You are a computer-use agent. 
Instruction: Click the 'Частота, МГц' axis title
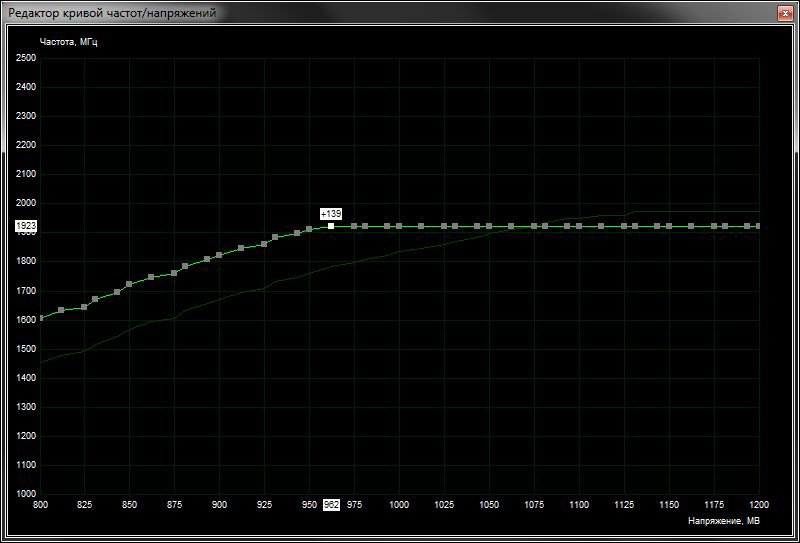coord(69,42)
